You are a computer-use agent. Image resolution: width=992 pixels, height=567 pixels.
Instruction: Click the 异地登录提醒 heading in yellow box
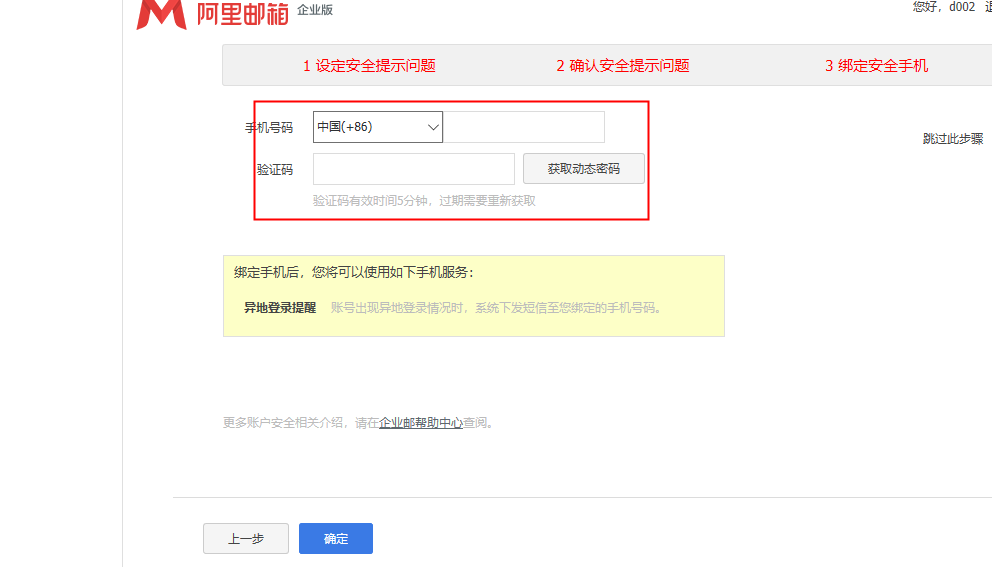click(x=280, y=308)
